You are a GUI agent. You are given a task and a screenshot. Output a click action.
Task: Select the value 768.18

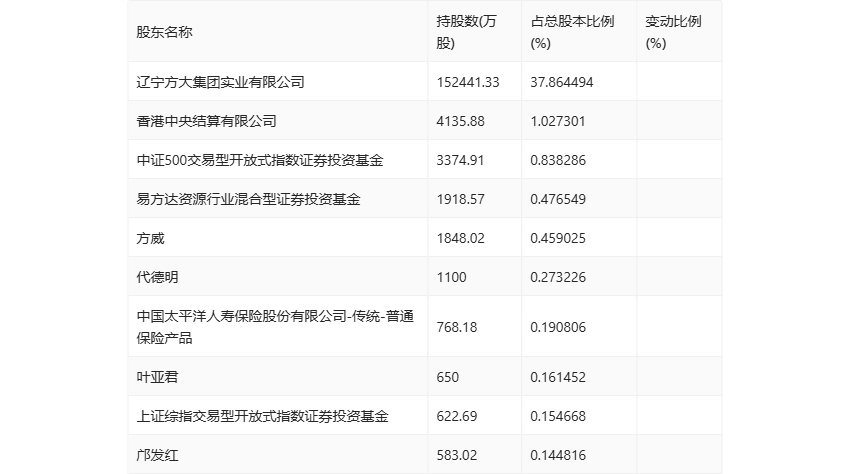456,327
